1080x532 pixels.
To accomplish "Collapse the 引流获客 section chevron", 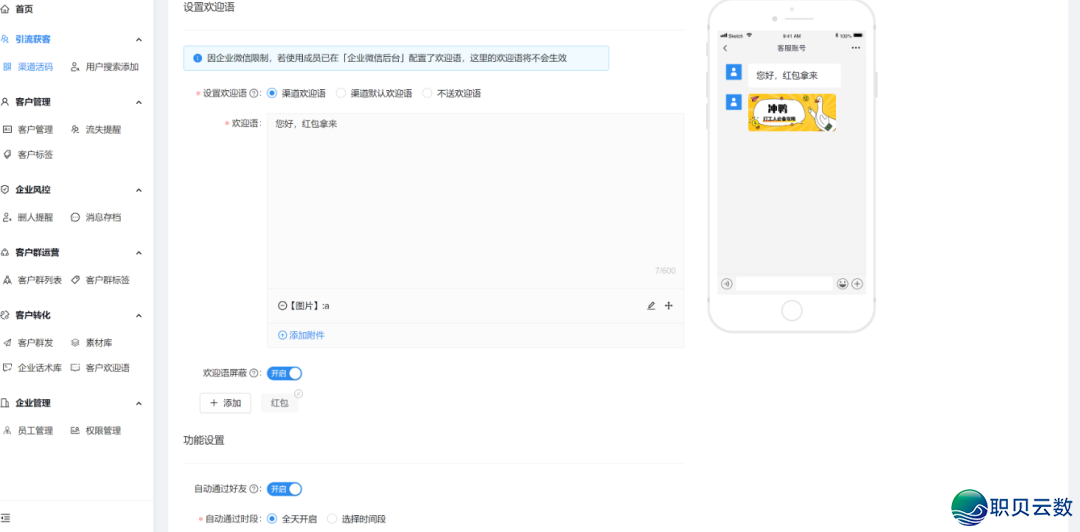I will [x=138, y=39].
